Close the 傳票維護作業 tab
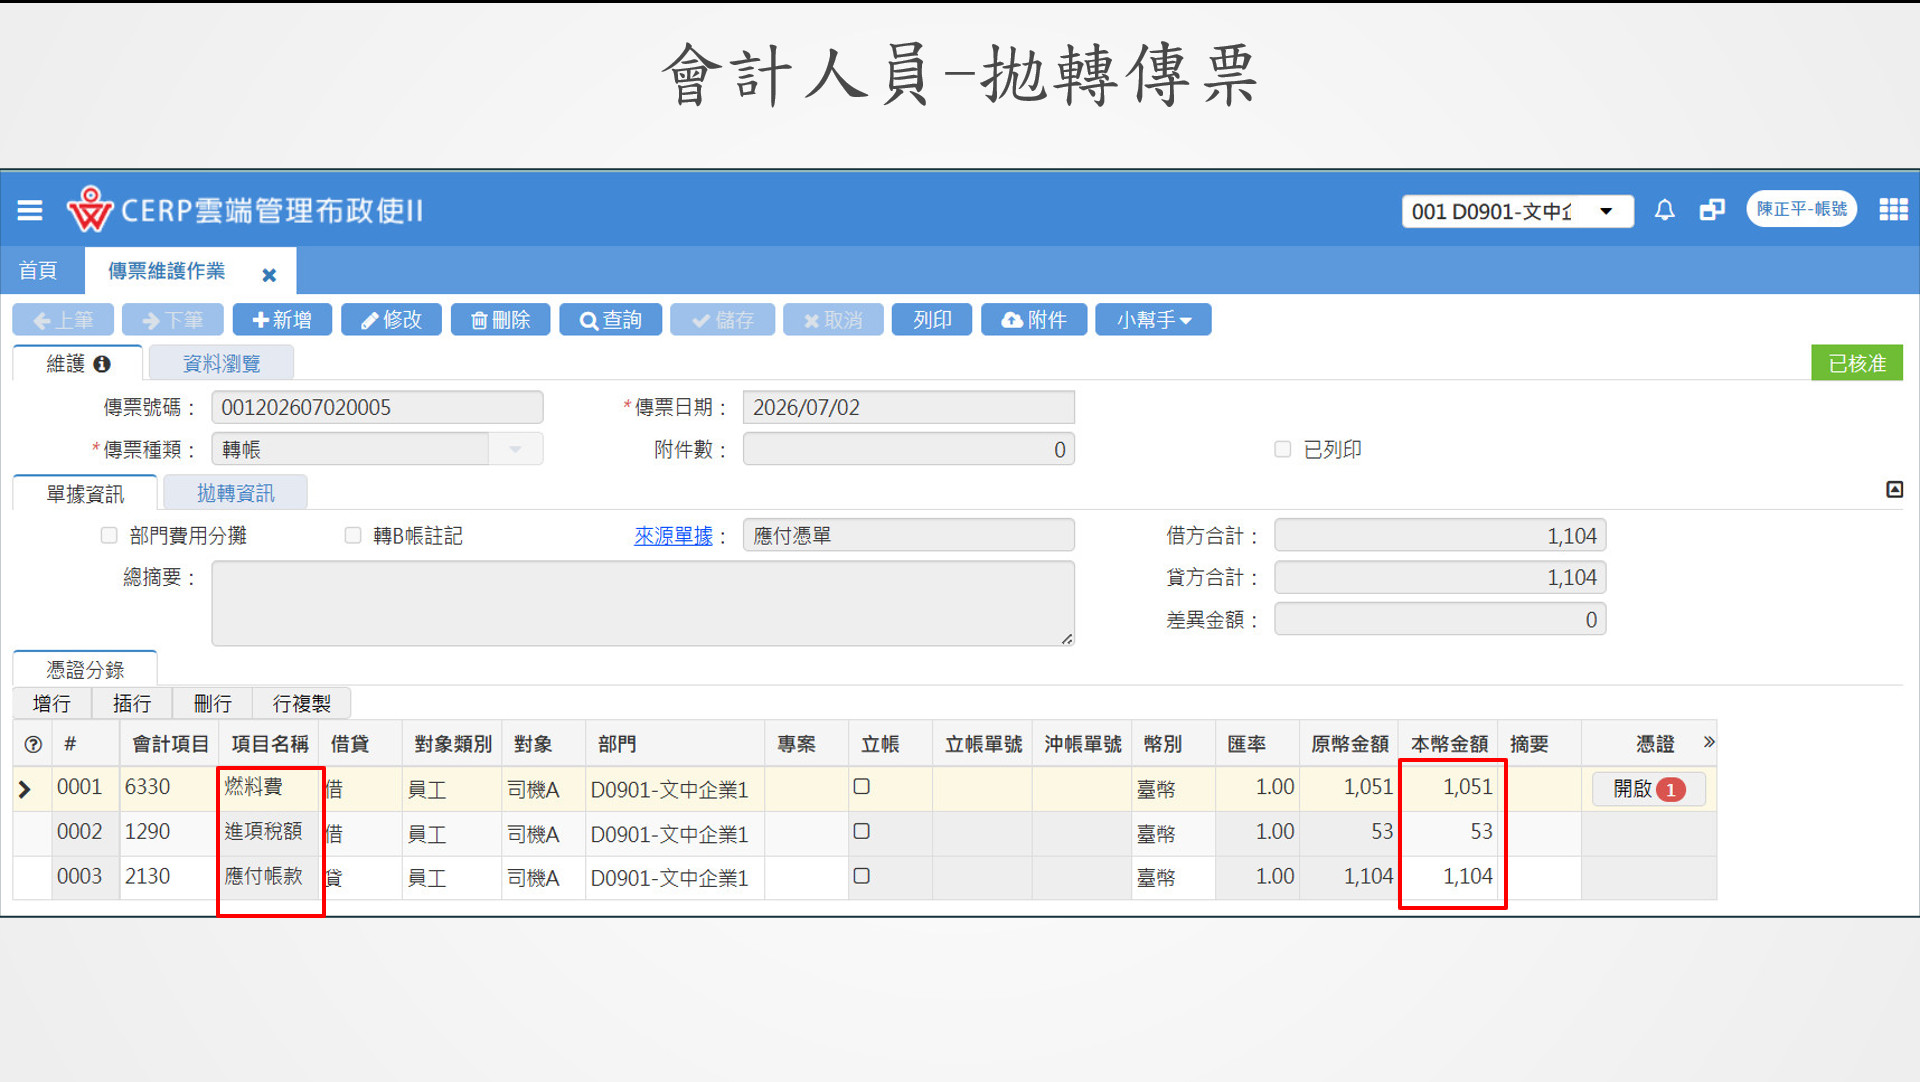 [x=269, y=274]
